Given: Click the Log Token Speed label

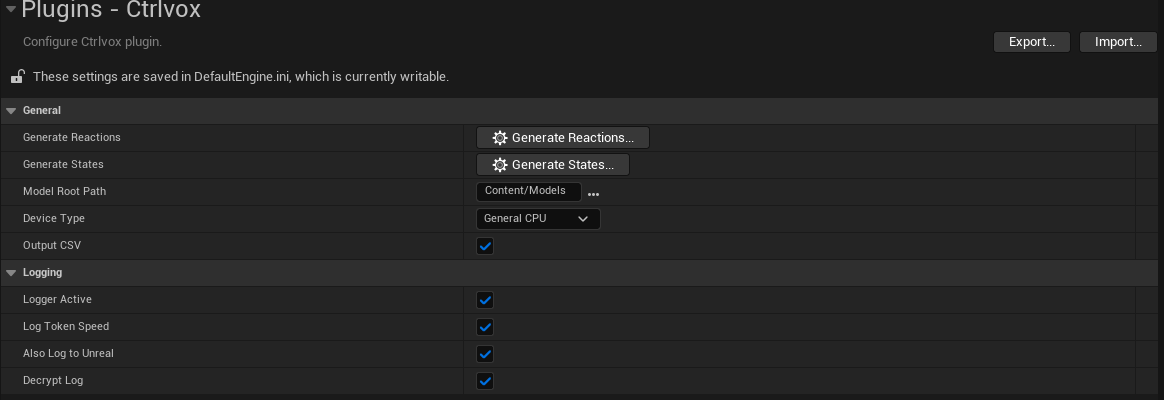Looking at the screenshot, I should (66, 327).
